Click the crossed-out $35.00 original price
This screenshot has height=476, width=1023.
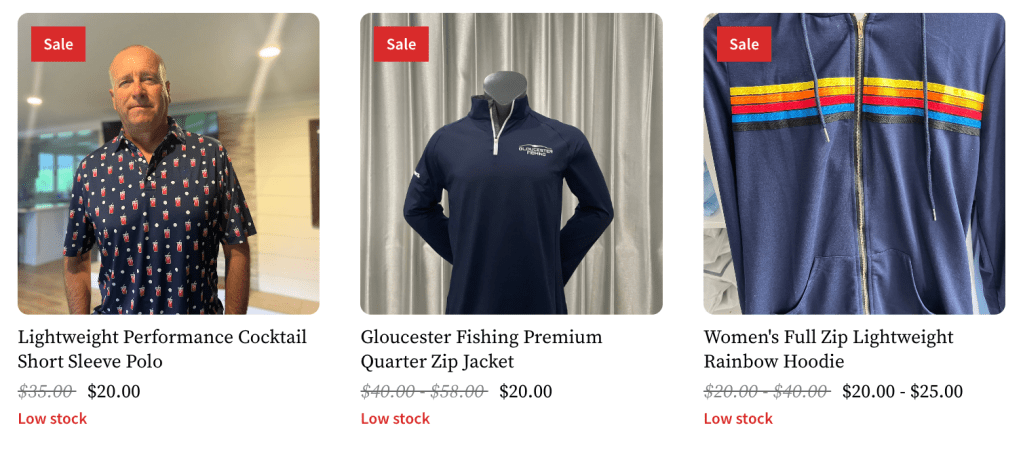coord(46,391)
